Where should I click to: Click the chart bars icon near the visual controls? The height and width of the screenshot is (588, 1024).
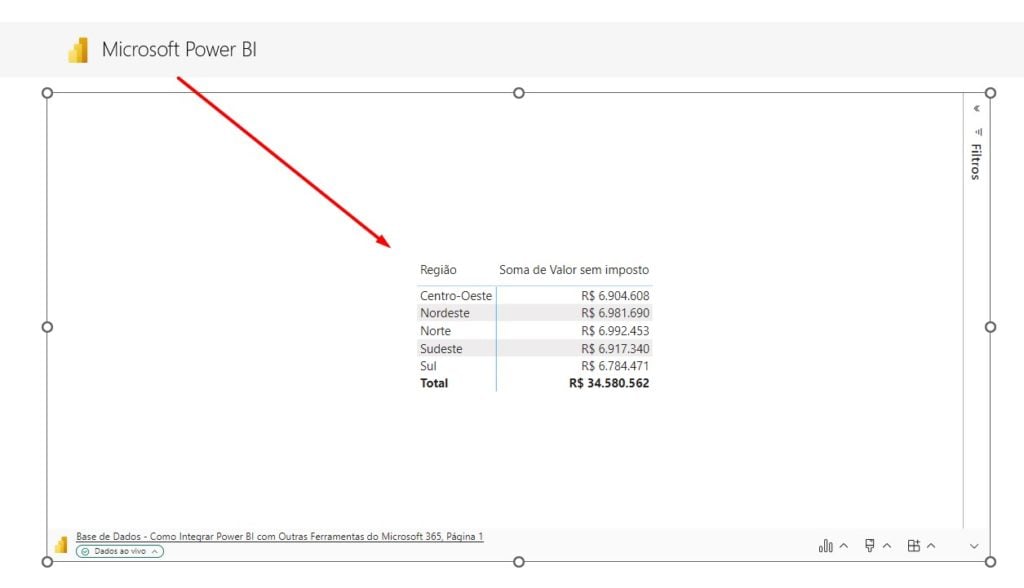point(828,546)
